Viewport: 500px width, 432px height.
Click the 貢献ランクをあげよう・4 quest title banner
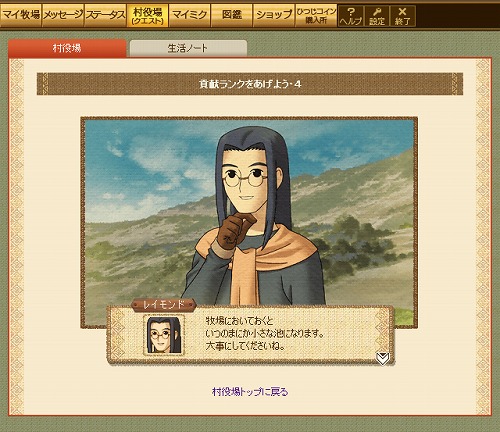(x=250, y=84)
